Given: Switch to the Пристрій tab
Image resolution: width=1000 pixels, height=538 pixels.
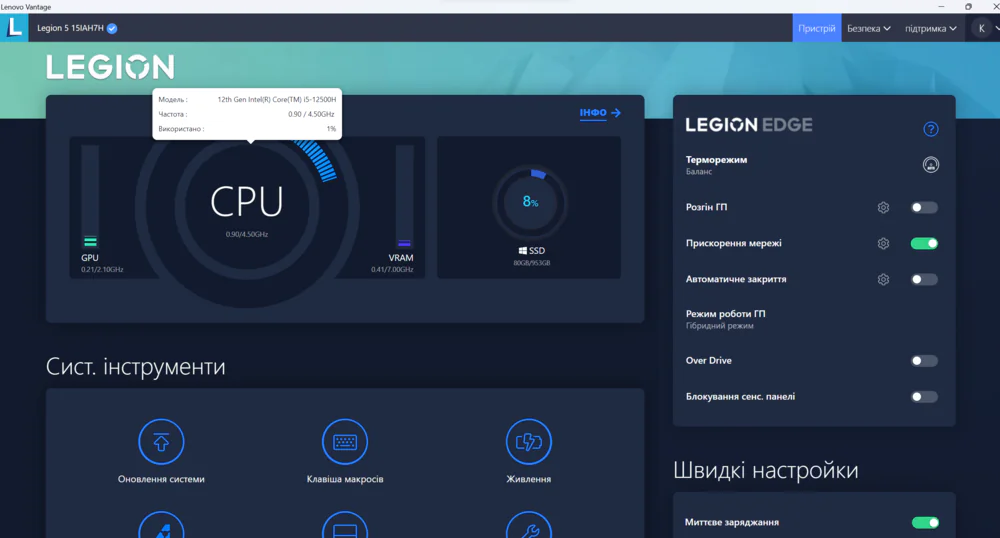Looking at the screenshot, I should point(817,28).
